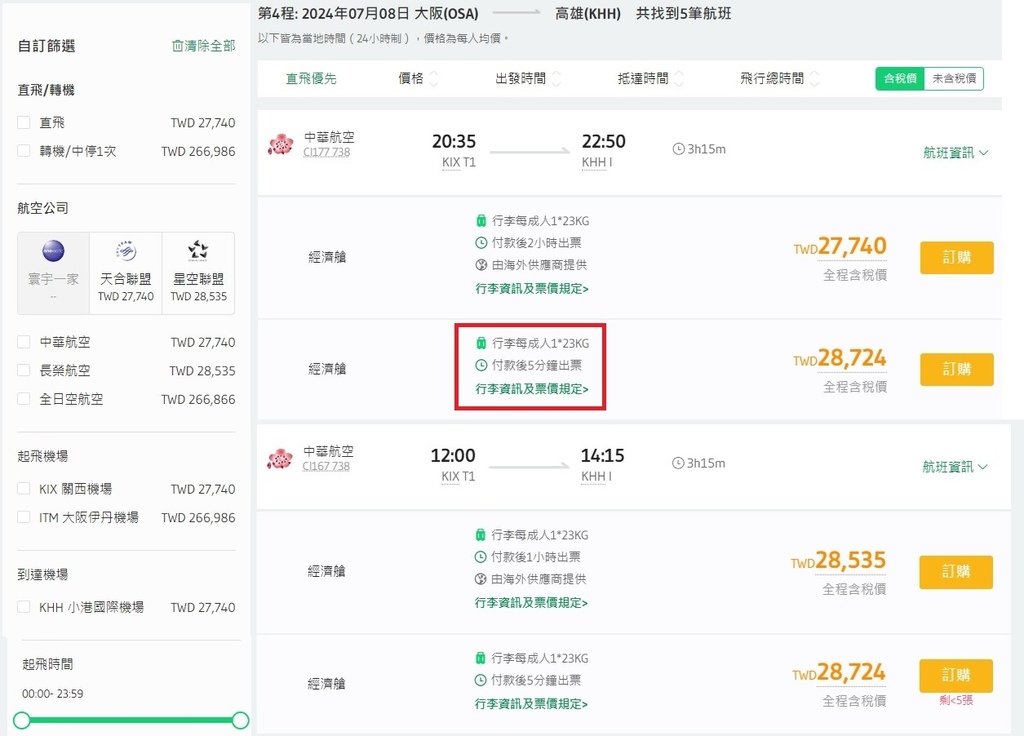Click the KIX T1 label for 20:35 departure

coord(458,163)
